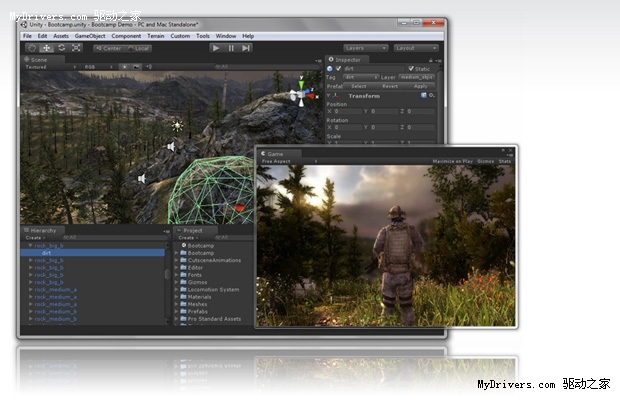Toggle the Static checkbox in Inspector
The width and height of the screenshot is (620, 400).
411,68
